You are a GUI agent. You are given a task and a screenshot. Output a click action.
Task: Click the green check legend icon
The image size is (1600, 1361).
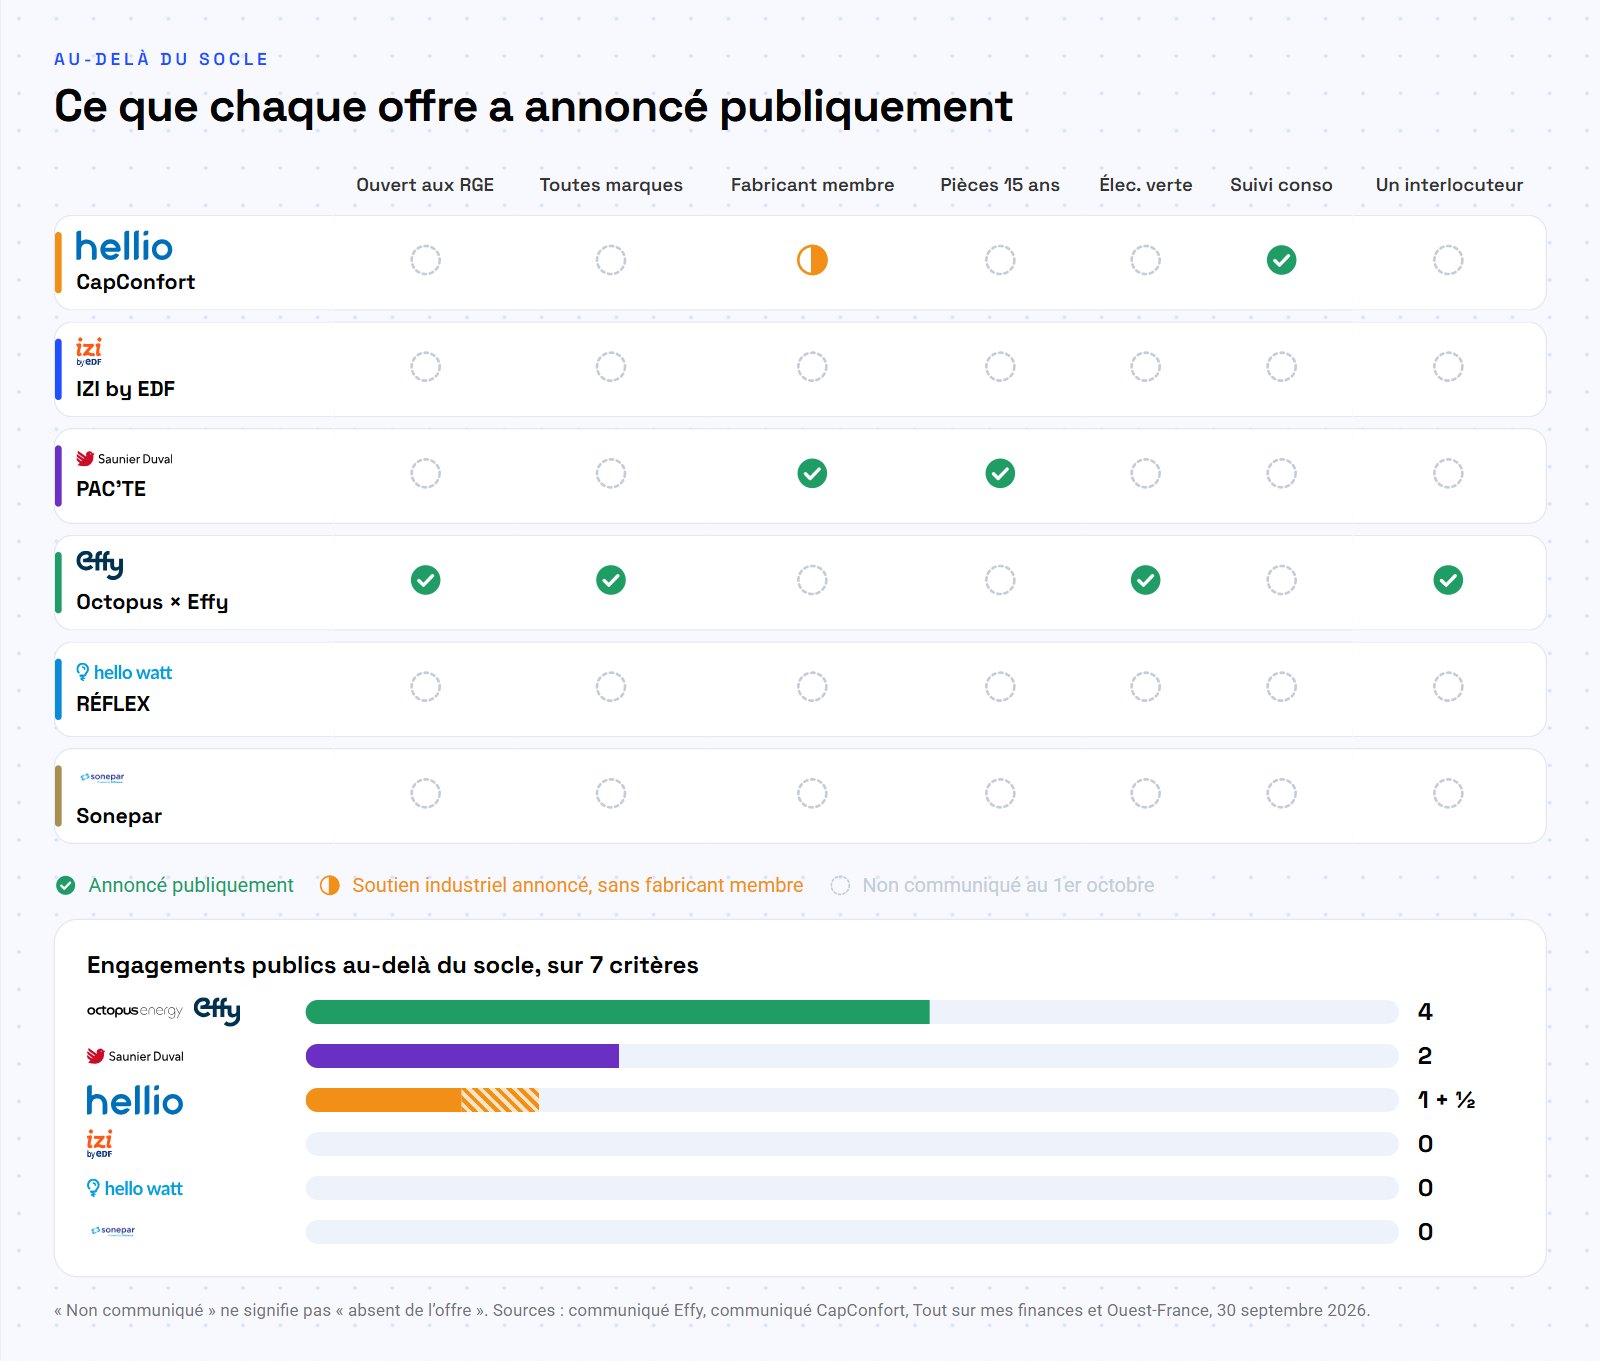66,885
